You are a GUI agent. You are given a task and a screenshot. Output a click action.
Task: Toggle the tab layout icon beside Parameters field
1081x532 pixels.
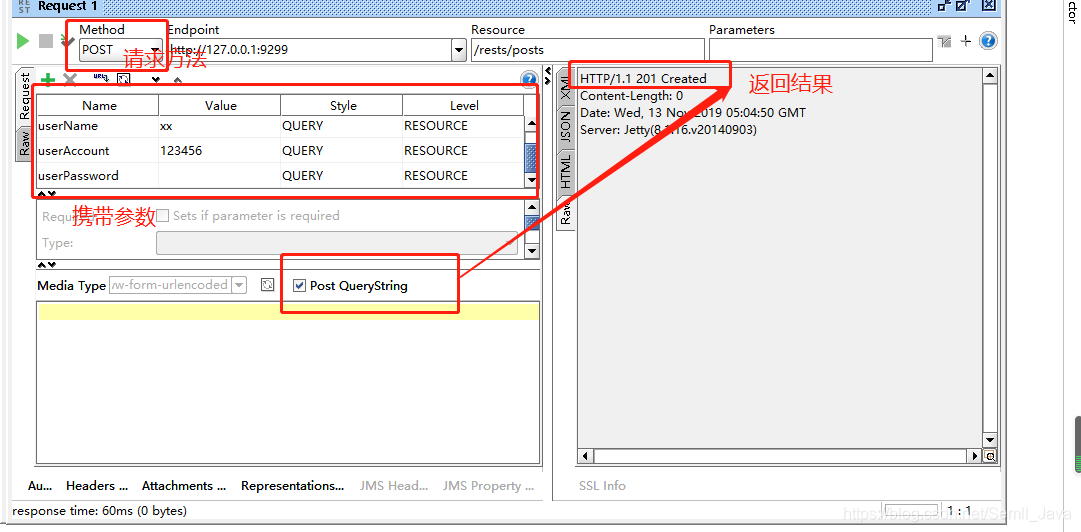tap(944, 42)
